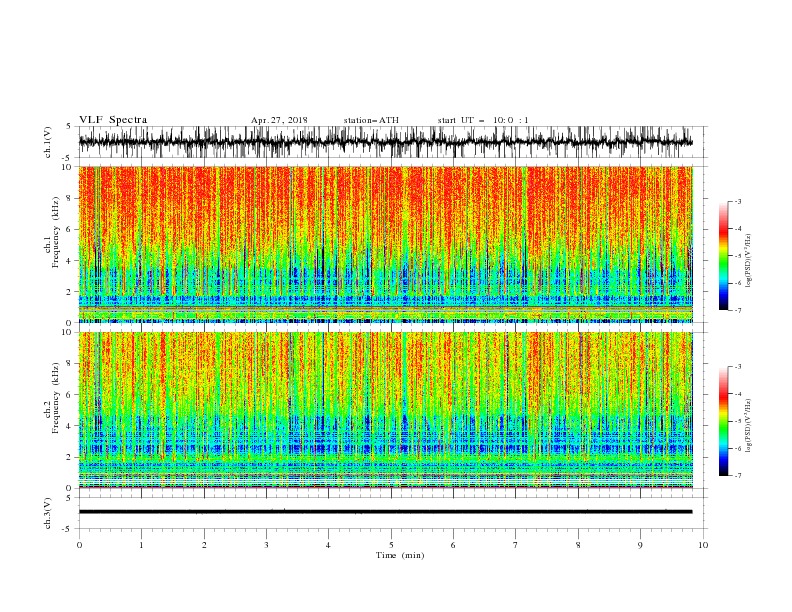Click time axis tick label "10"
The width and height of the screenshot is (792, 612).
(x=703, y=545)
